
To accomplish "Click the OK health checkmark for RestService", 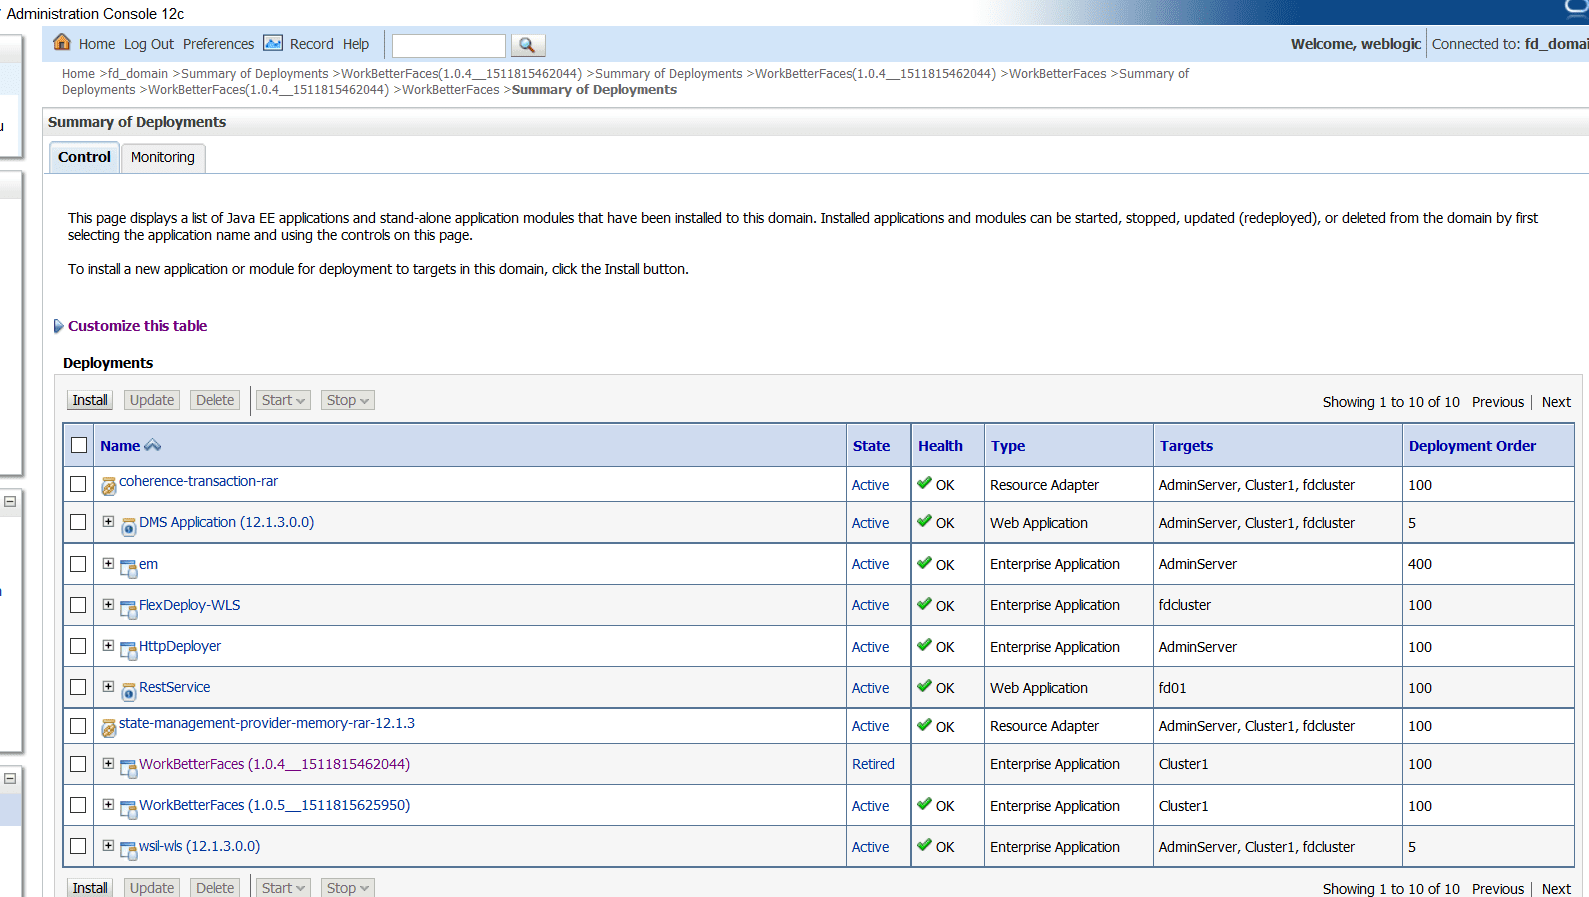I will (924, 686).
